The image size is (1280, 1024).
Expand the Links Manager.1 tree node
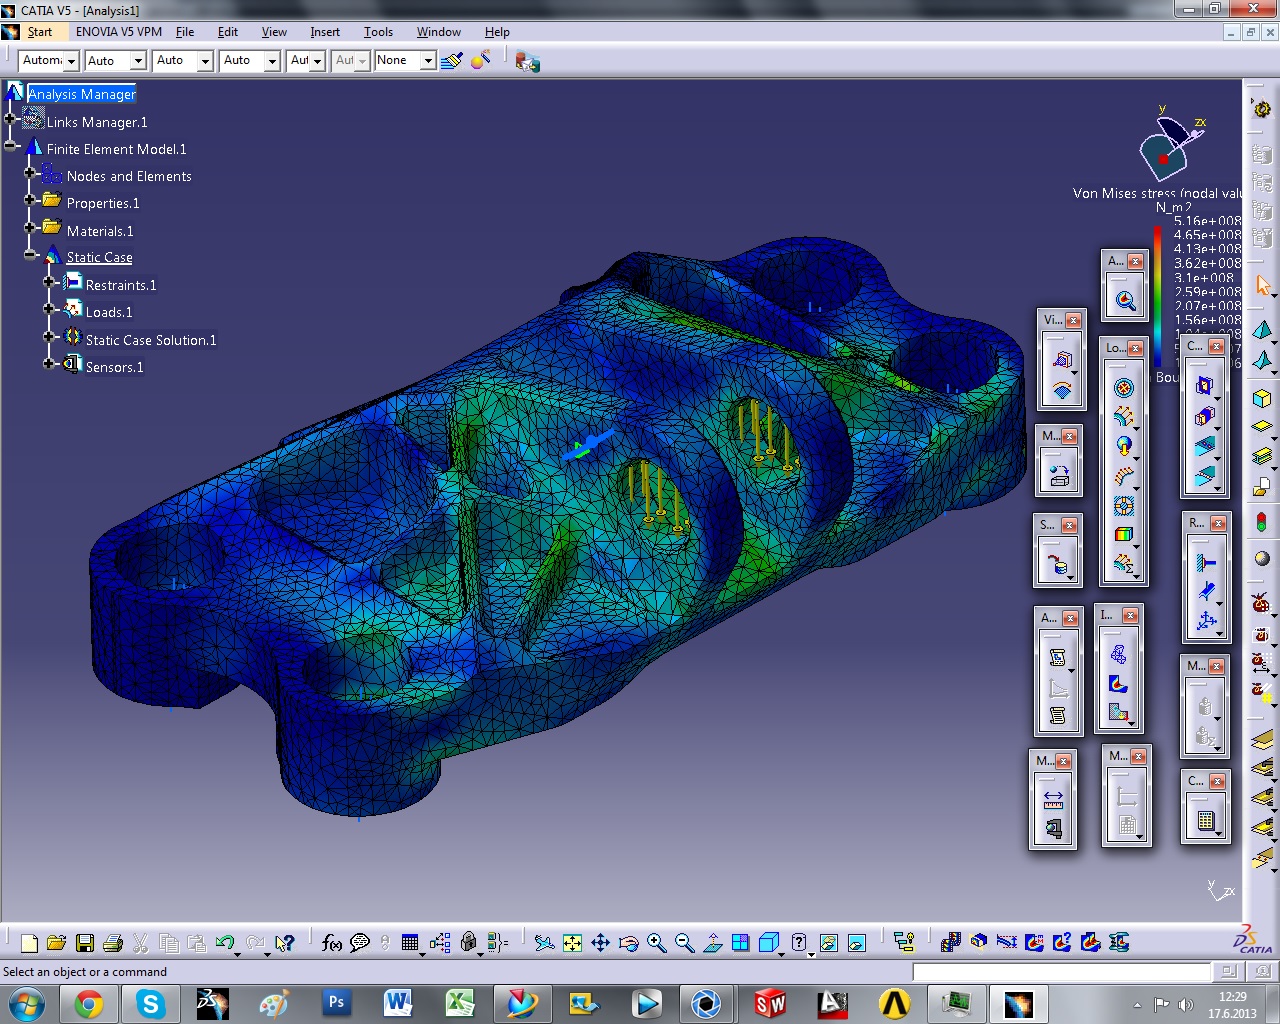(10, 119)
